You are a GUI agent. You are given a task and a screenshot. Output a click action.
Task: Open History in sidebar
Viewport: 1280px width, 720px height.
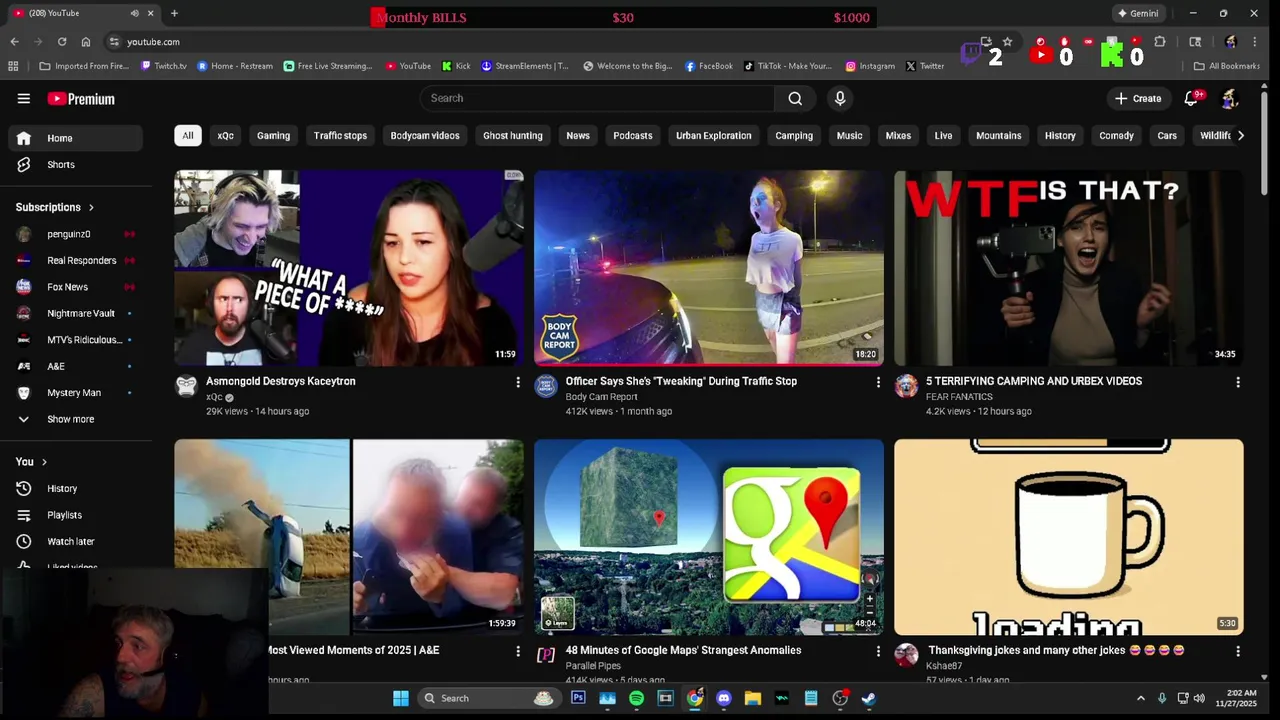click(x=76, y=488)
